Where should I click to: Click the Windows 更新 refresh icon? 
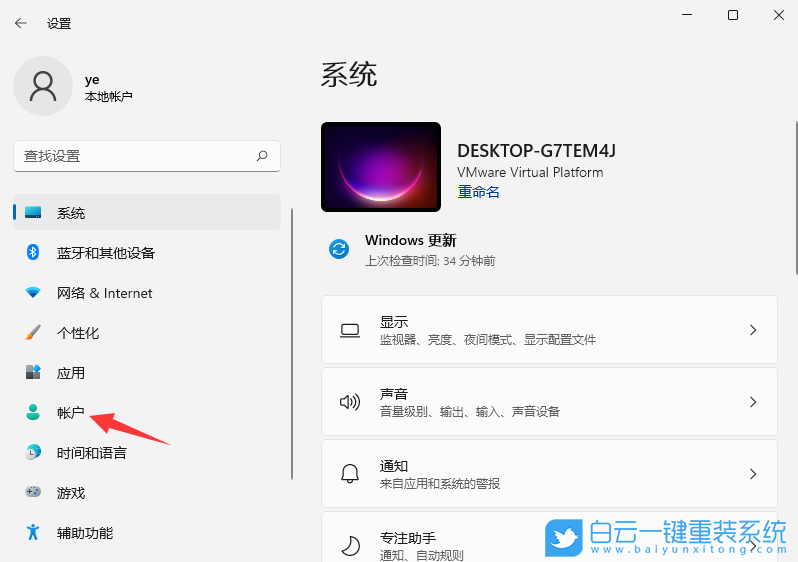pos(339,249)
